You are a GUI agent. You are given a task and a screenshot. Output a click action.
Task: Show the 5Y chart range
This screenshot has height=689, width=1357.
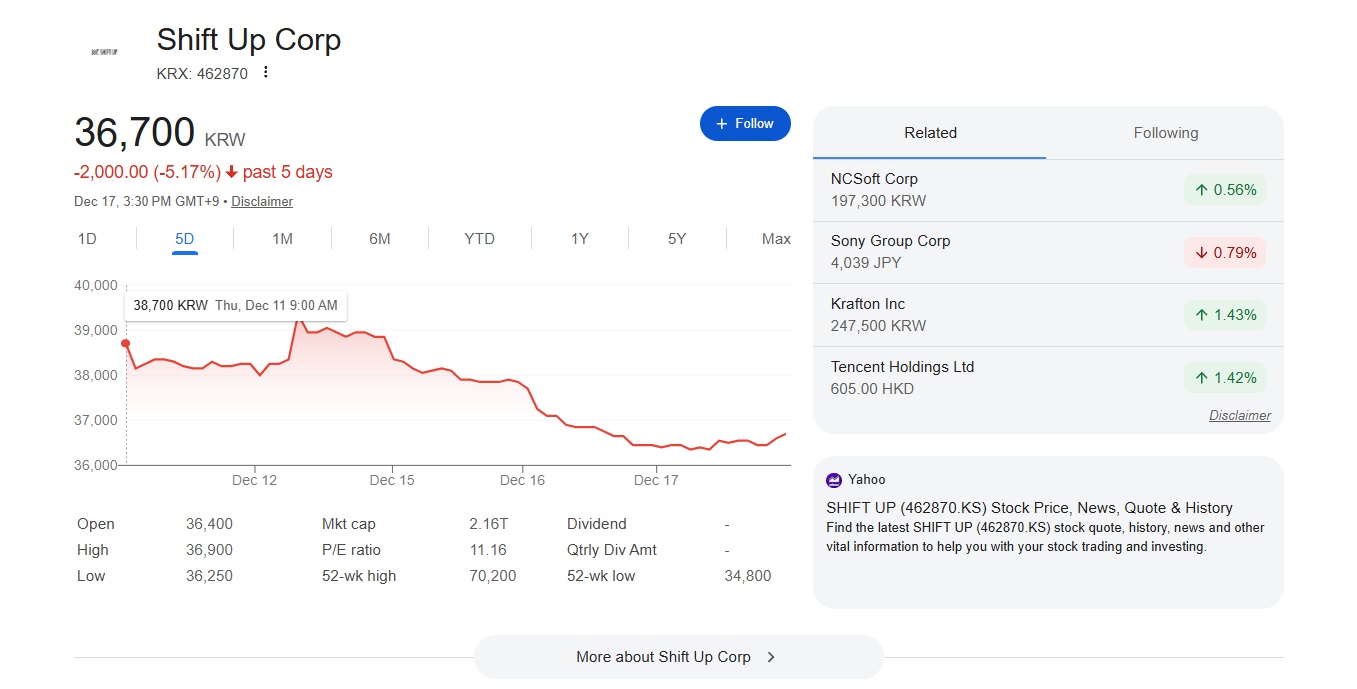coord(677,239)
